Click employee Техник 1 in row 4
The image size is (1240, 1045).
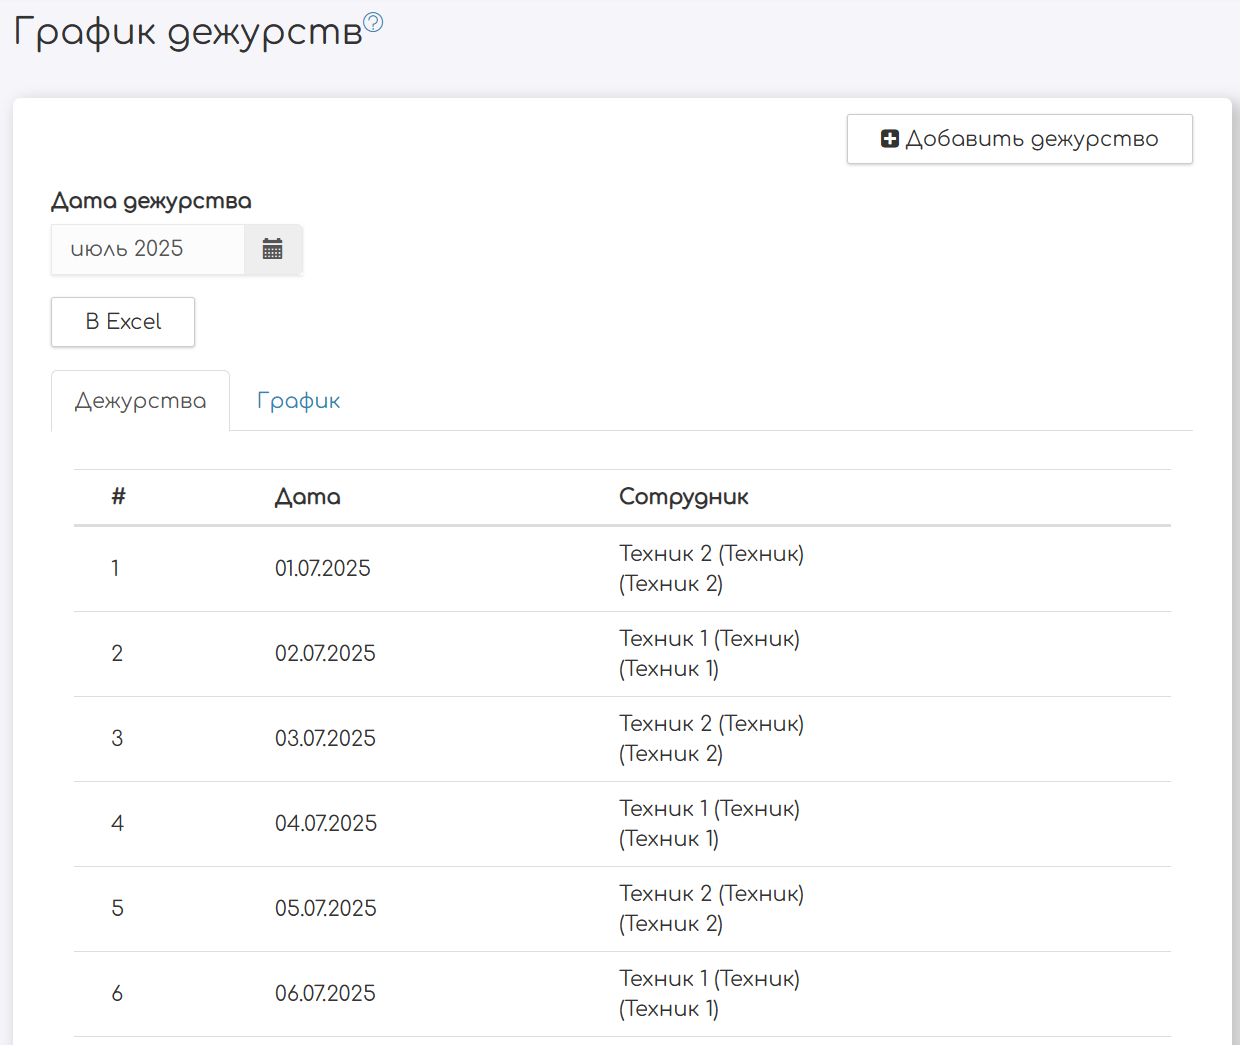click(x=708, y=823)
